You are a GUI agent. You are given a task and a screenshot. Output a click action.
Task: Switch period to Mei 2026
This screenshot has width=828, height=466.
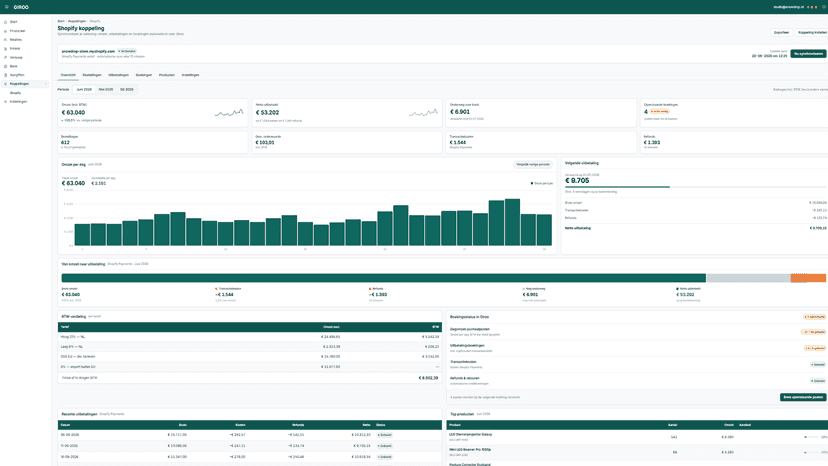click(106, 89)
